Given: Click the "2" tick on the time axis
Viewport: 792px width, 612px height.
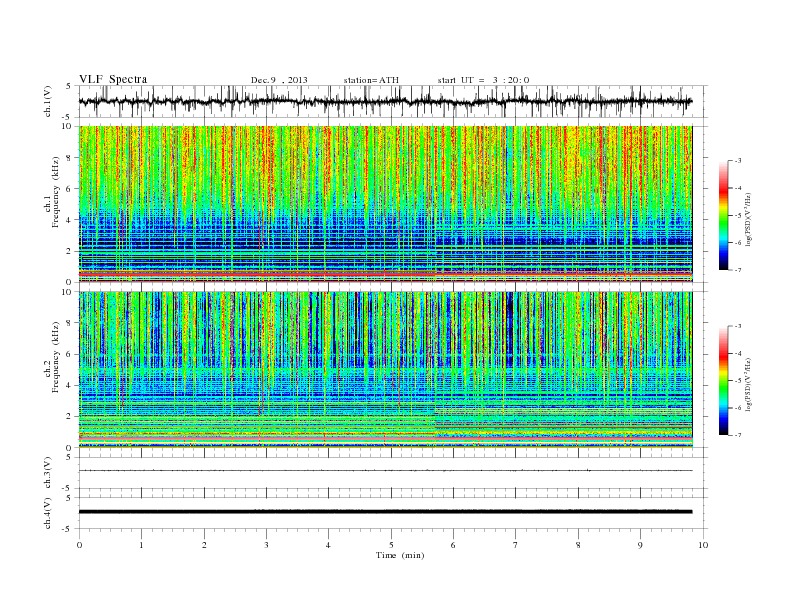Looking at the screenshot, I should pyautogui.click(x=204, y=545).
